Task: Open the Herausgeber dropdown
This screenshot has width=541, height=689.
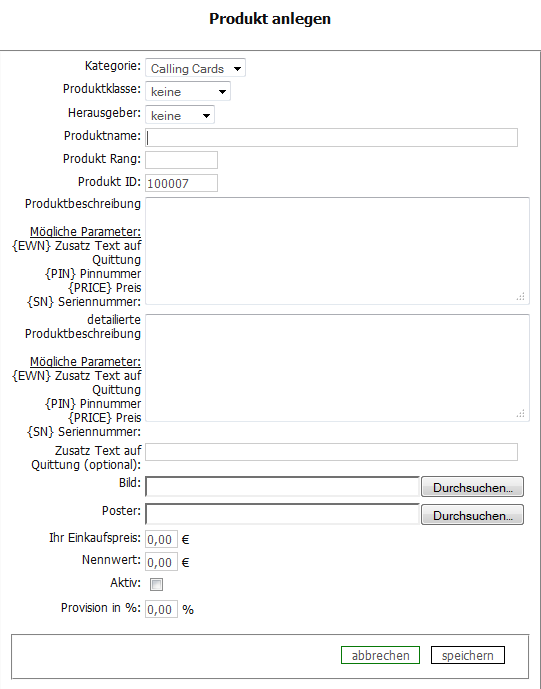Action: [x=180, y=115]
